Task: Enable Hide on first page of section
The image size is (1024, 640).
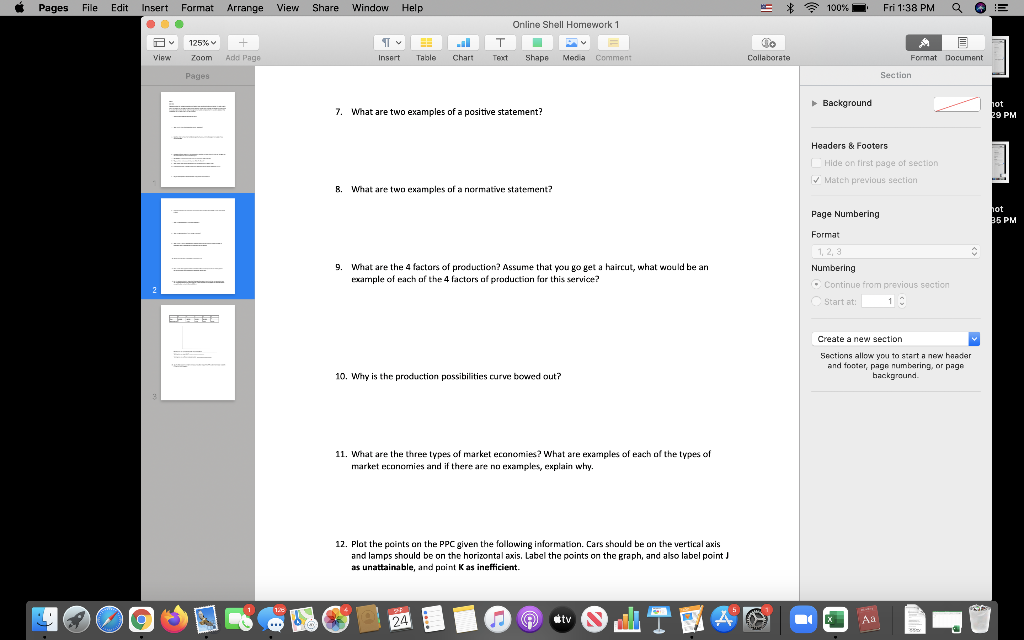Action: pos(817,162)
